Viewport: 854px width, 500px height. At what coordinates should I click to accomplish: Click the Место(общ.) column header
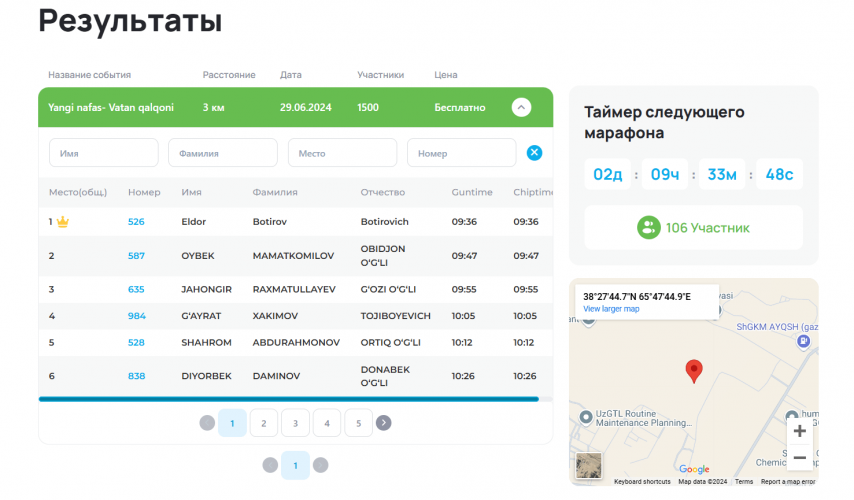pos(78,192)
